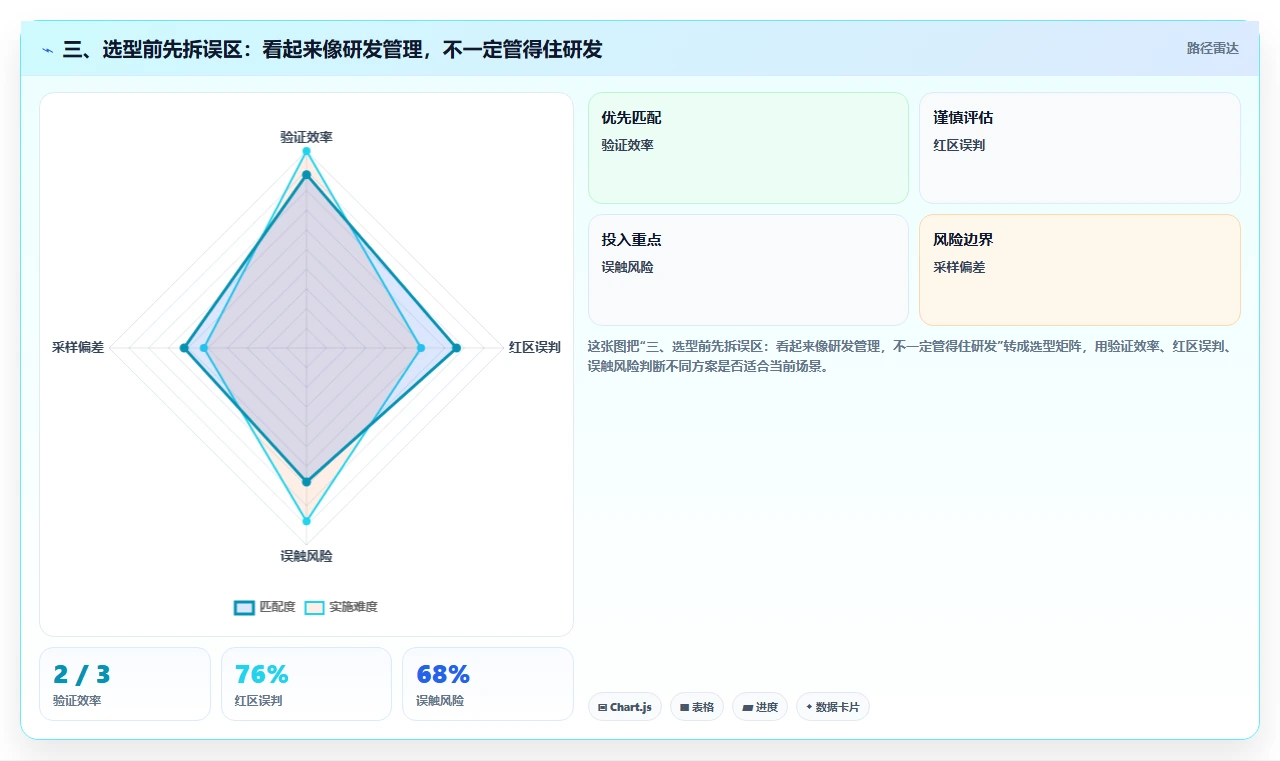Click the 路径雷达 label in header
The height and width of the screenshot is (761, 1280).
[x=1212, y=48]
